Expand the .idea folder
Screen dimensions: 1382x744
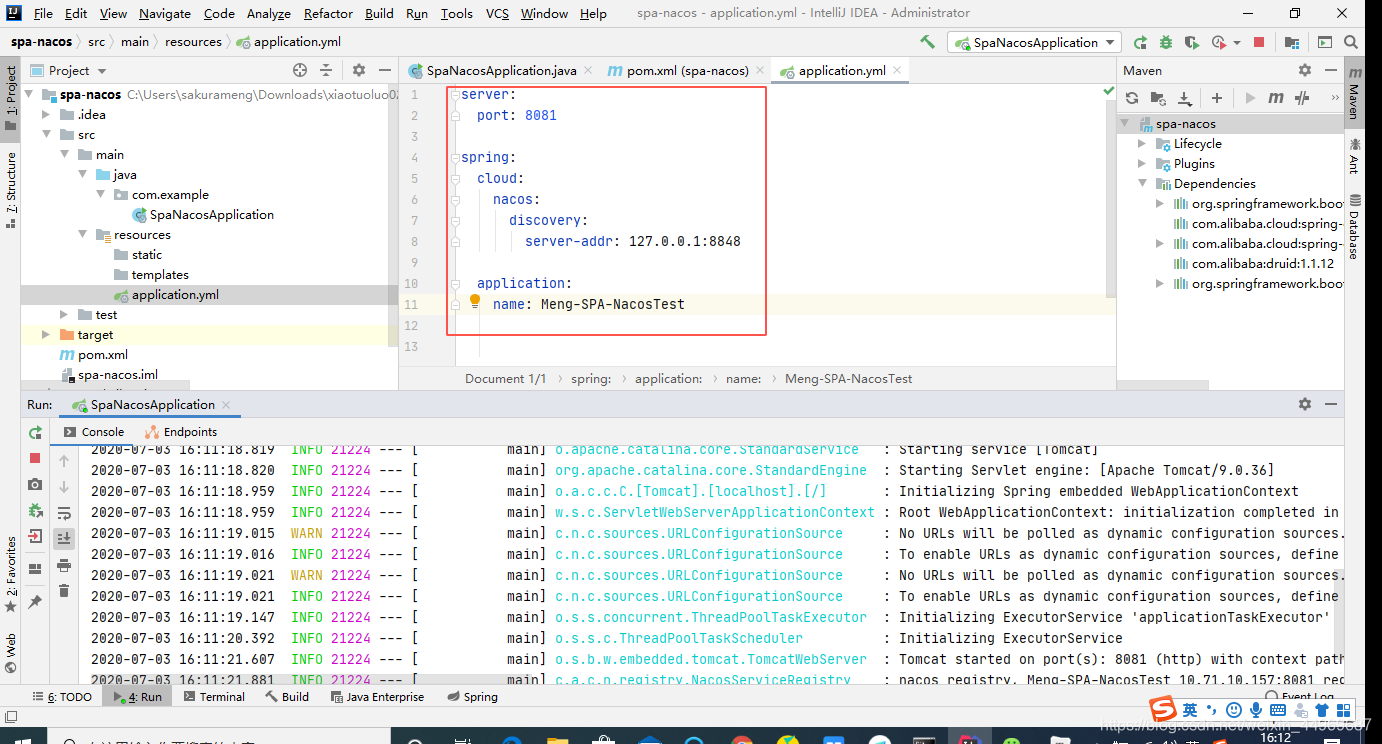(46, 114)
